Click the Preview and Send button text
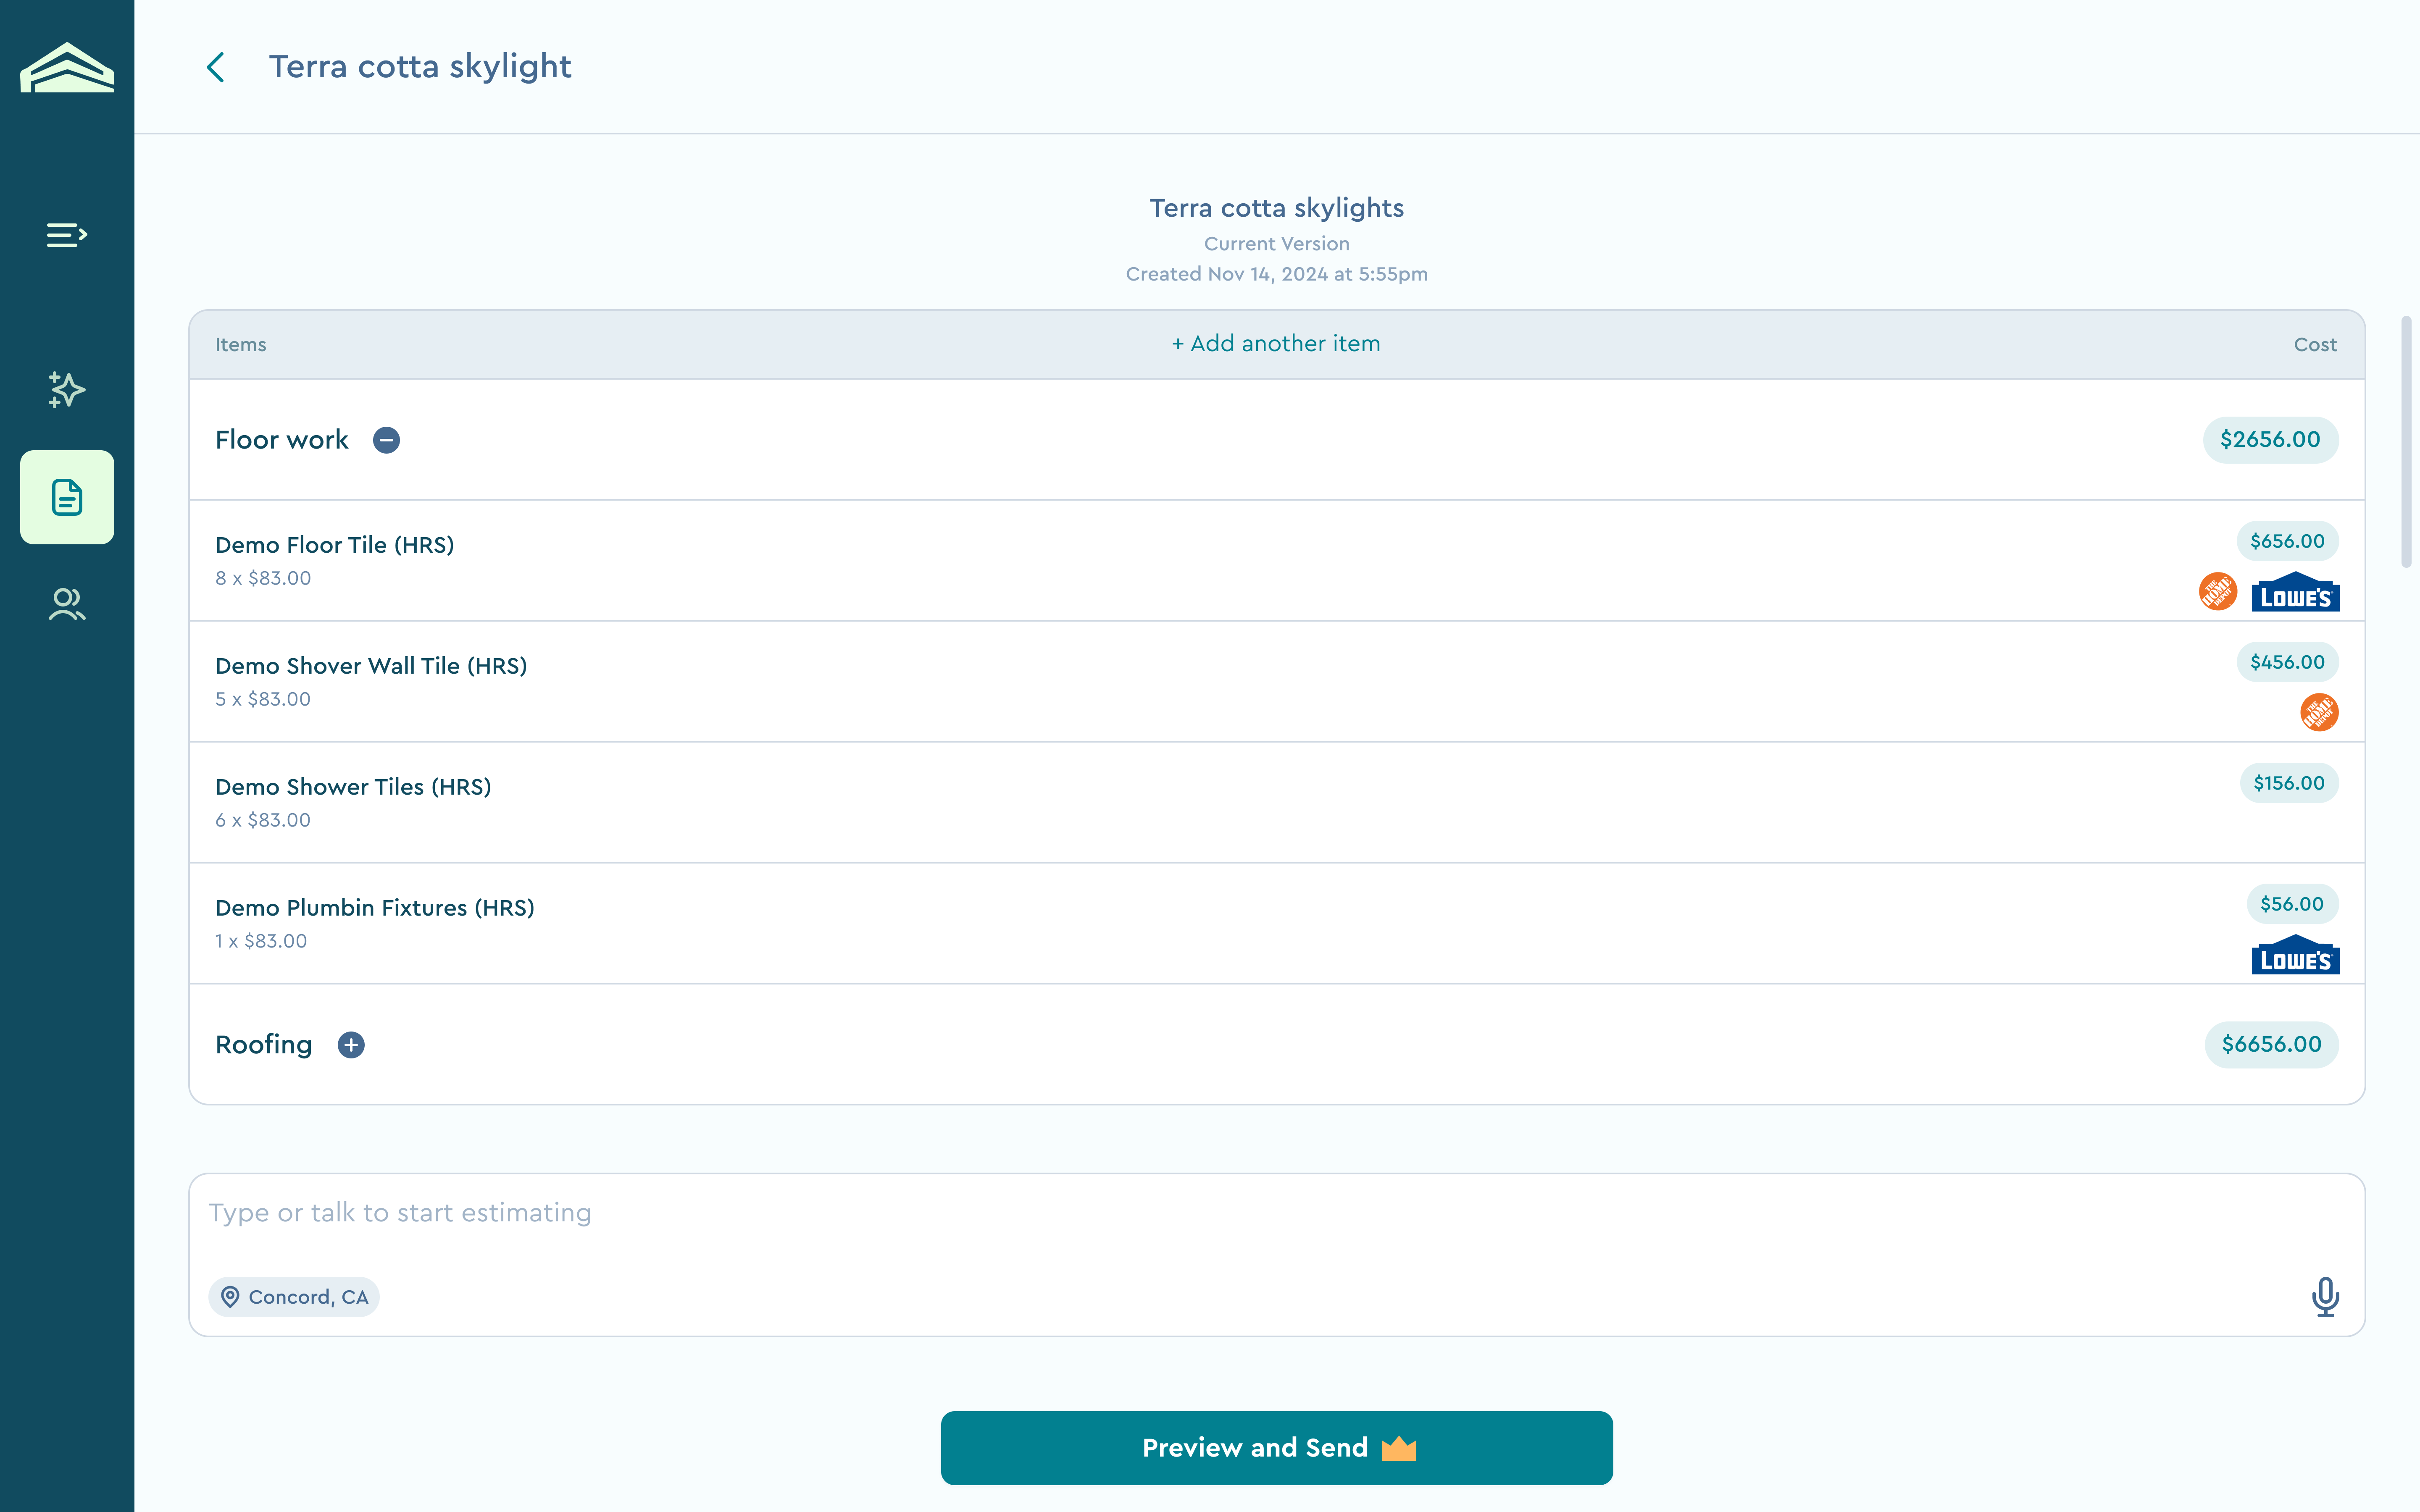 click(x=1255, y=1448)
